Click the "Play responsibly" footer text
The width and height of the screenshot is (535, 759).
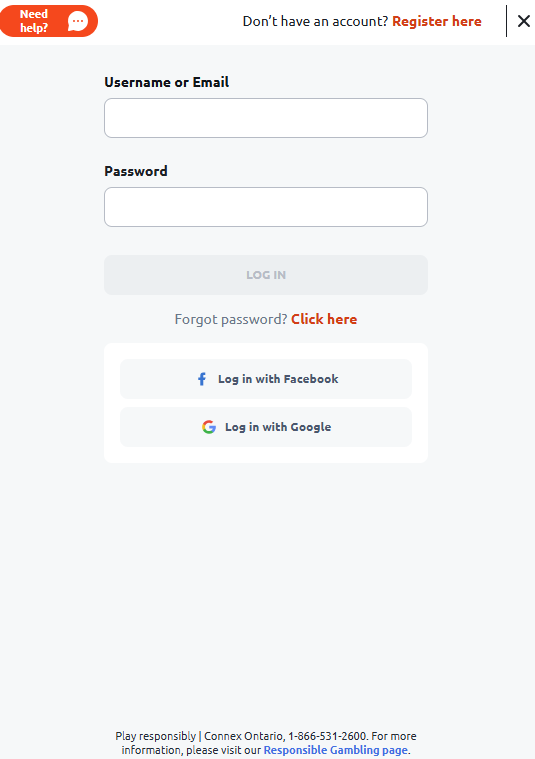click(155, 736)
